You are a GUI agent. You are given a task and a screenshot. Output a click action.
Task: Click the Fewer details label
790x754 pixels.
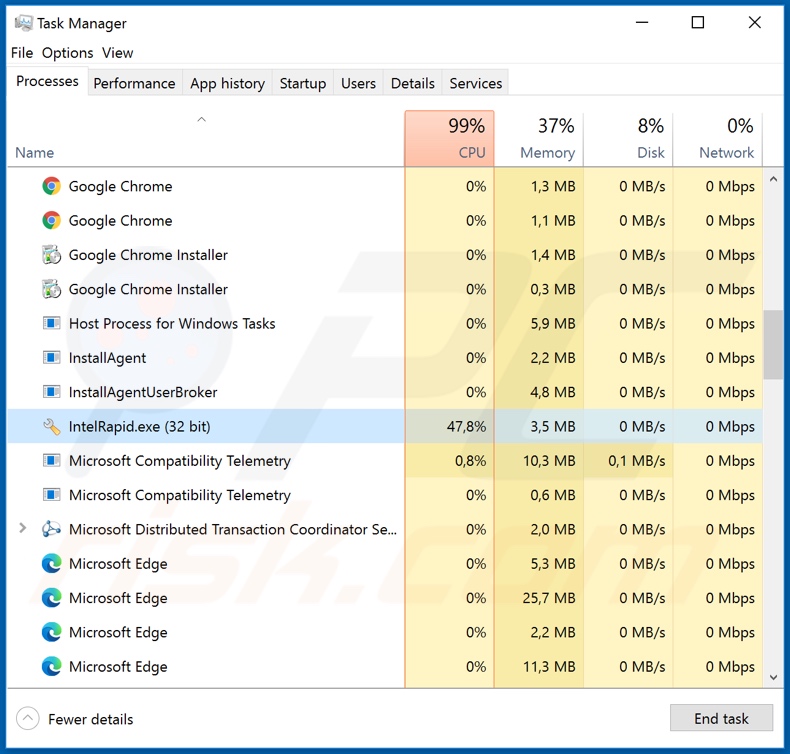coord(91,719)
